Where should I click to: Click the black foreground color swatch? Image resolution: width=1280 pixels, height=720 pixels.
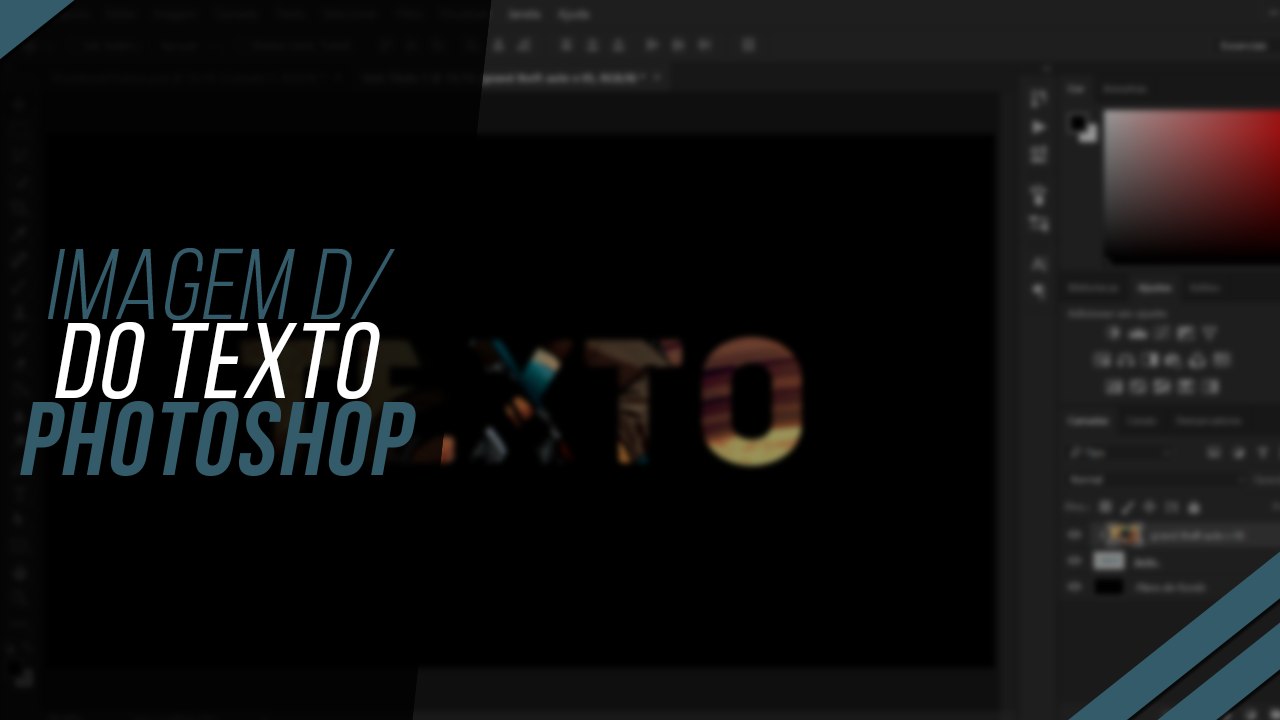(x=1078, y=122)
